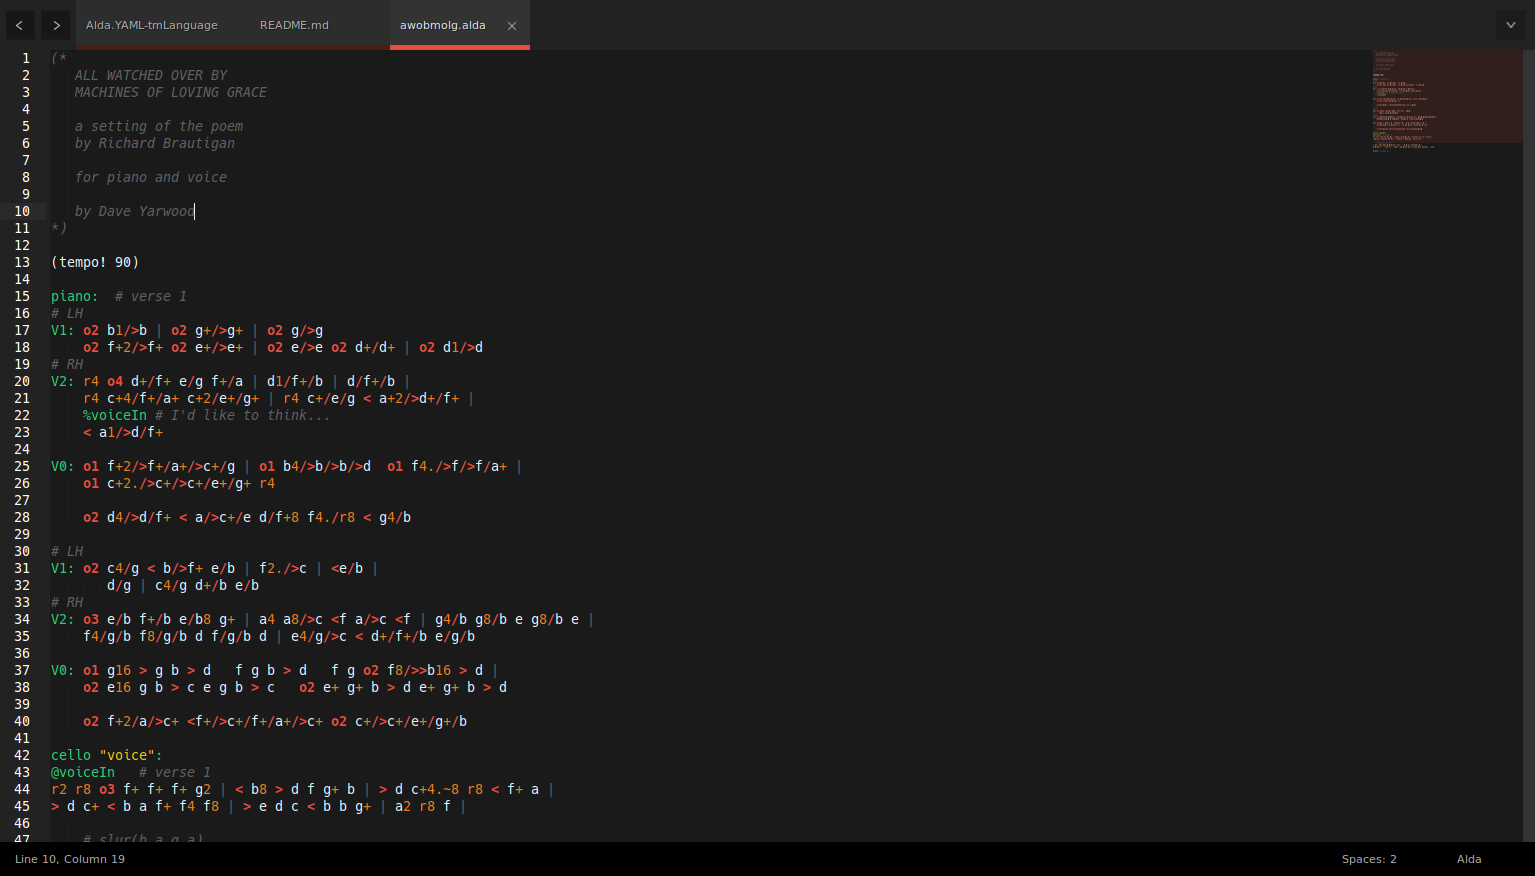
Task: Change syntax from Alda in status bar
Action: [1469, 859]
